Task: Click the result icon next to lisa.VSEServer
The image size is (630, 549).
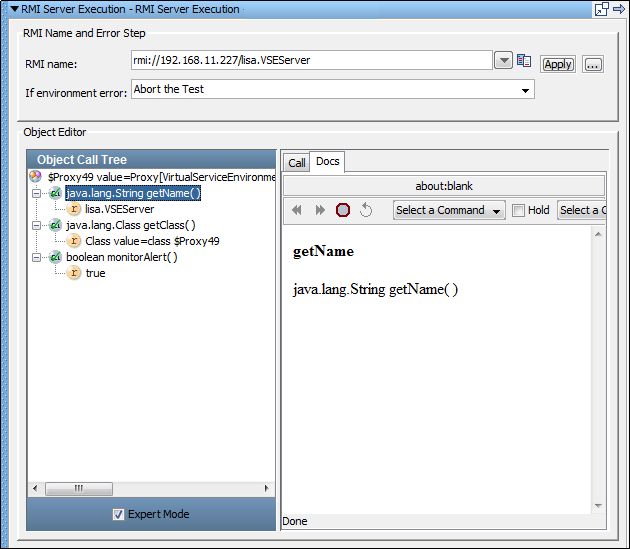Action: point(74,209)
